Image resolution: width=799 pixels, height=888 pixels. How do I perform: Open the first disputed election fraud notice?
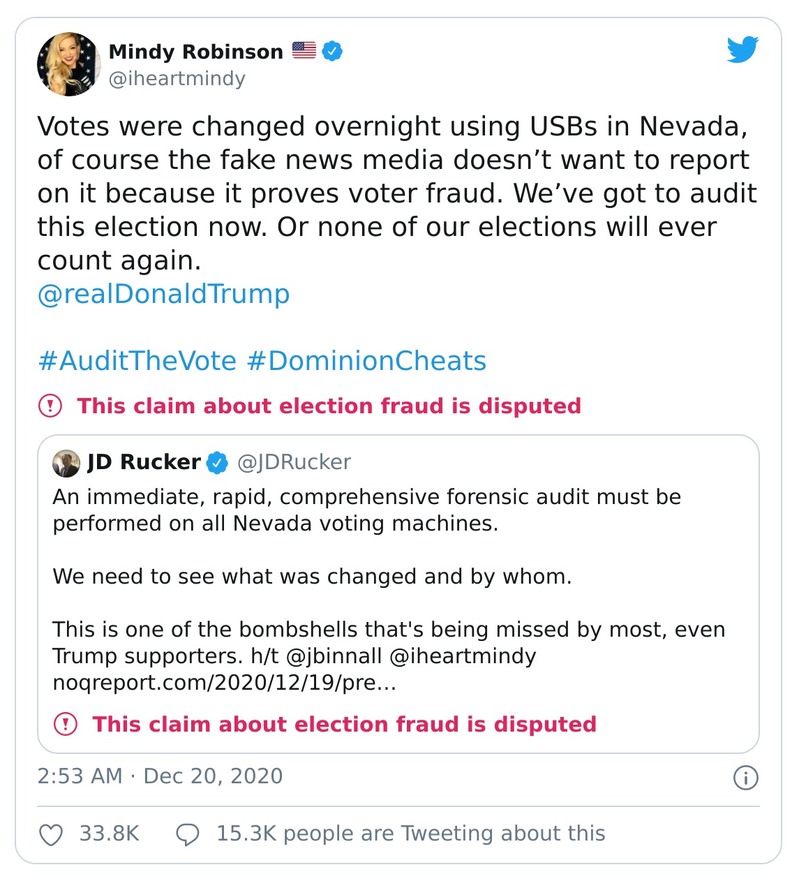[328, 406]
